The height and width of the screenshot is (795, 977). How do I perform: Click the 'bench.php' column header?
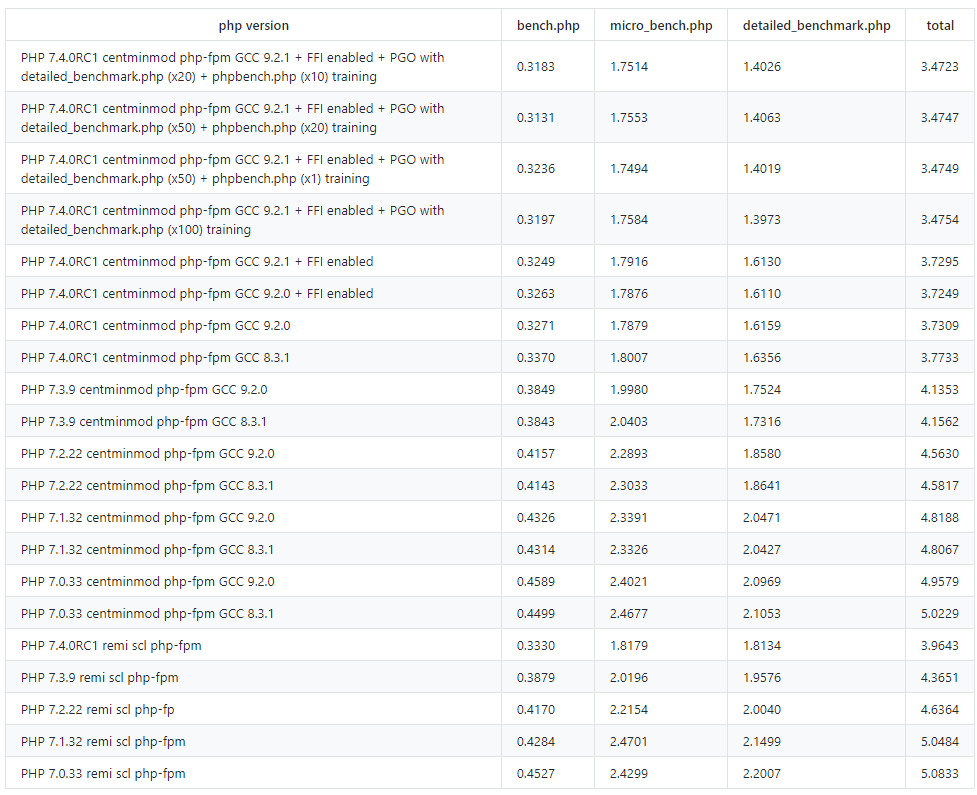point(548,26)
